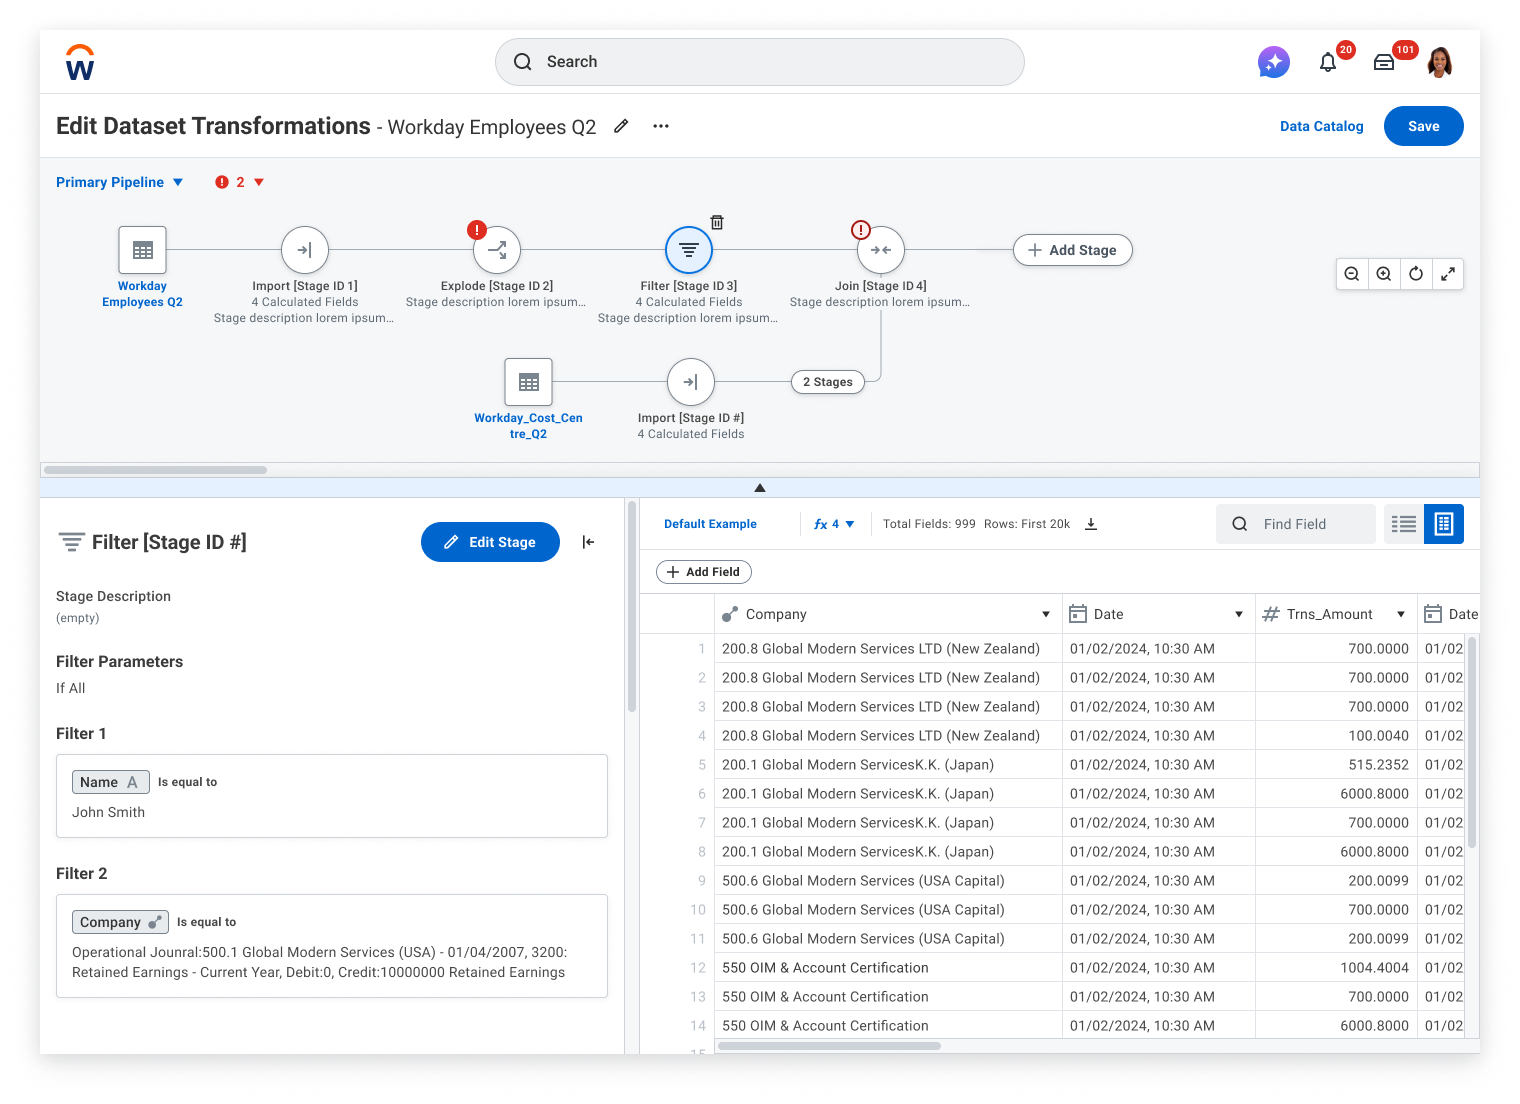Click the Name field chip in Filter 1
The width and height of the screenshot is (1520, 1104).
pos(111,782)
